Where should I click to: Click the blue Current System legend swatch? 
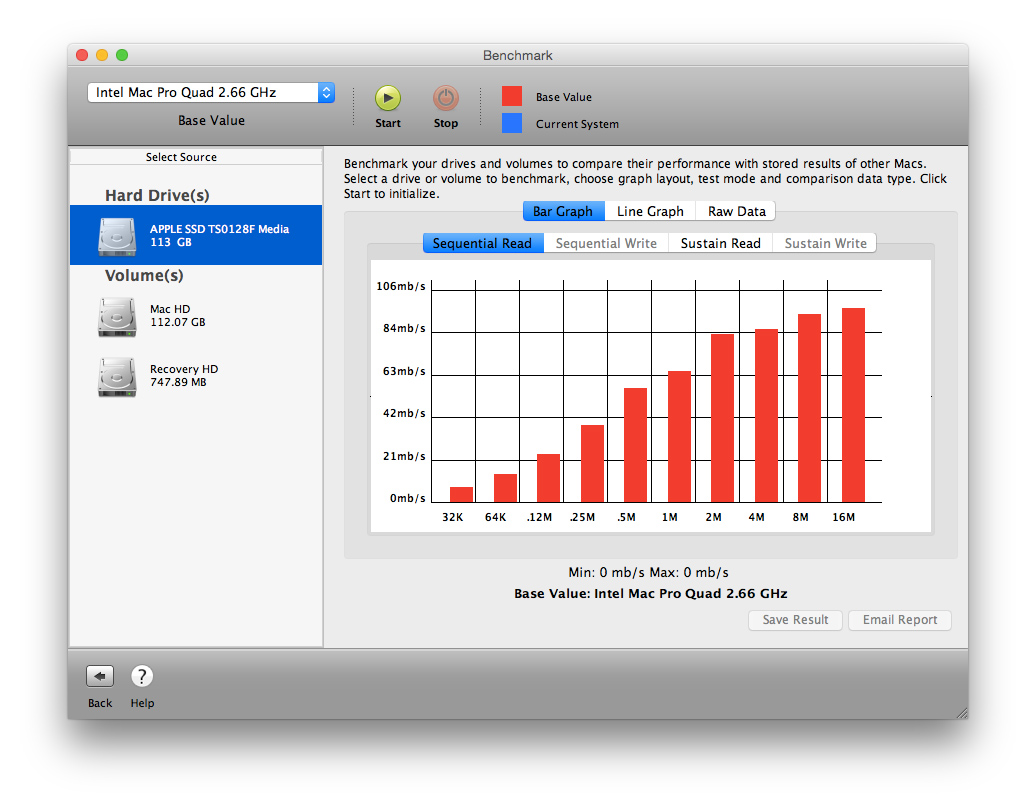(512, 123)
